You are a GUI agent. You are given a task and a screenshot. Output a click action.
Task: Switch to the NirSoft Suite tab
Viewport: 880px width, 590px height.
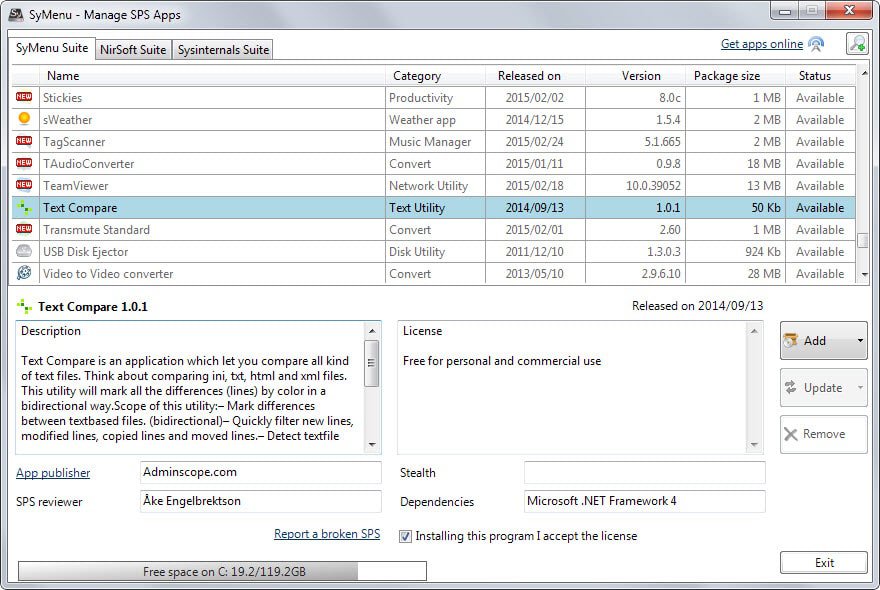133,49
